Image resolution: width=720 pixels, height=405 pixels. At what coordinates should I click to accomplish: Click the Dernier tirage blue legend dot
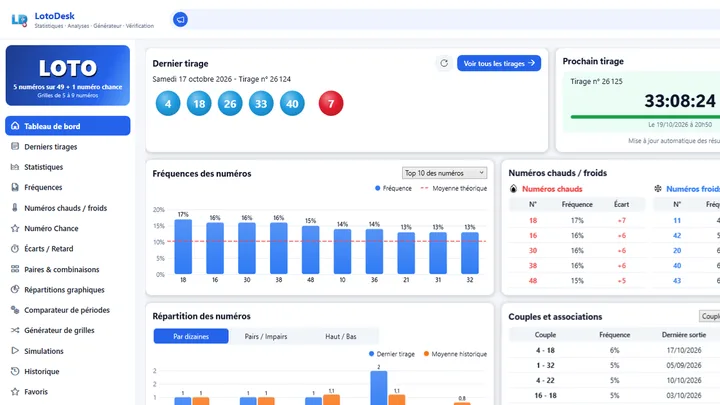pyautogui.click(x=371, y=354)
